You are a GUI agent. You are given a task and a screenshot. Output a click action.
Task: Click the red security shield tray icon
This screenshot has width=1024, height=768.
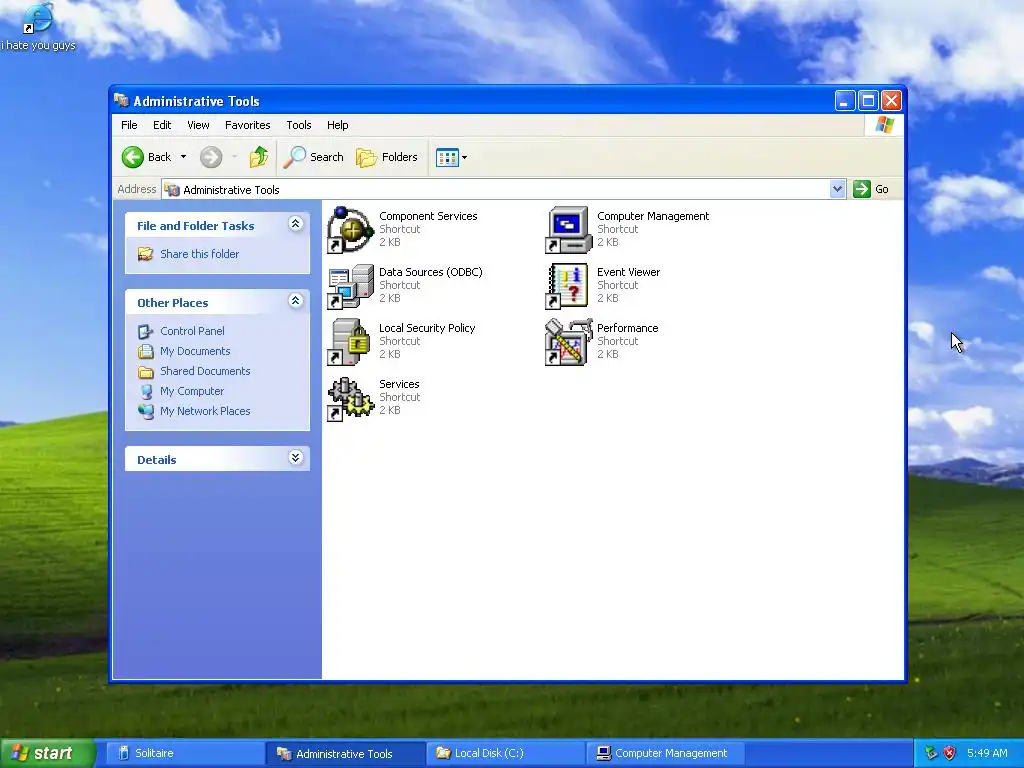coord(950,753)
